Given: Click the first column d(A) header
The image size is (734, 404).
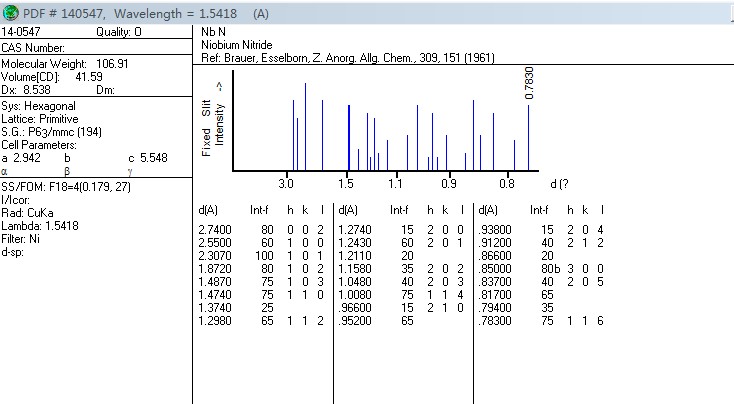Looking at the screenshot, I should [x=208, y=210].
